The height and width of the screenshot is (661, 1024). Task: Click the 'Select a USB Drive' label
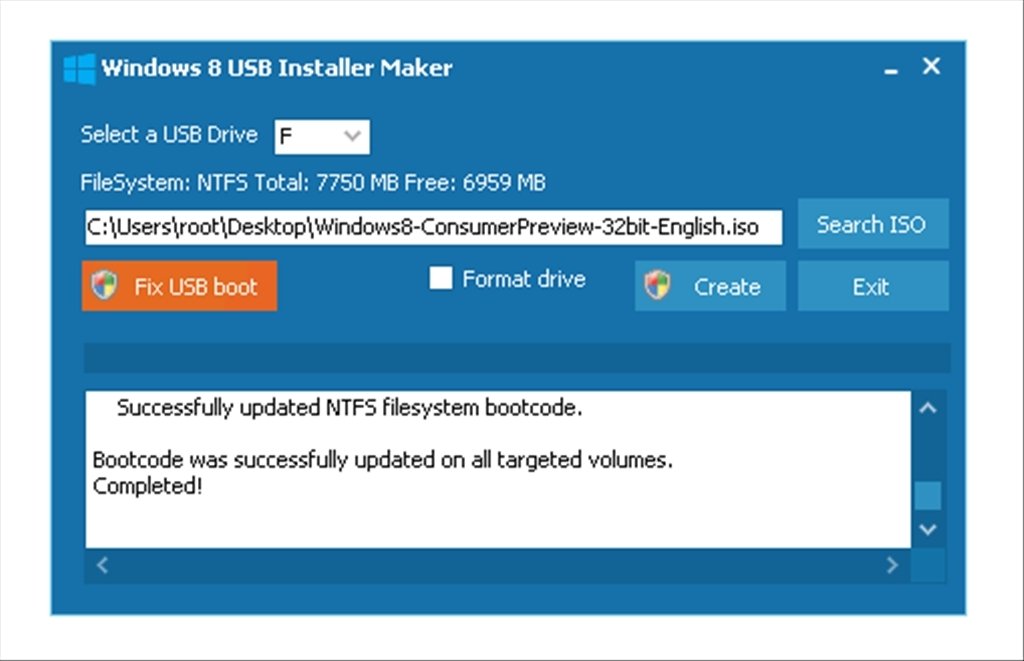(169, 135)
